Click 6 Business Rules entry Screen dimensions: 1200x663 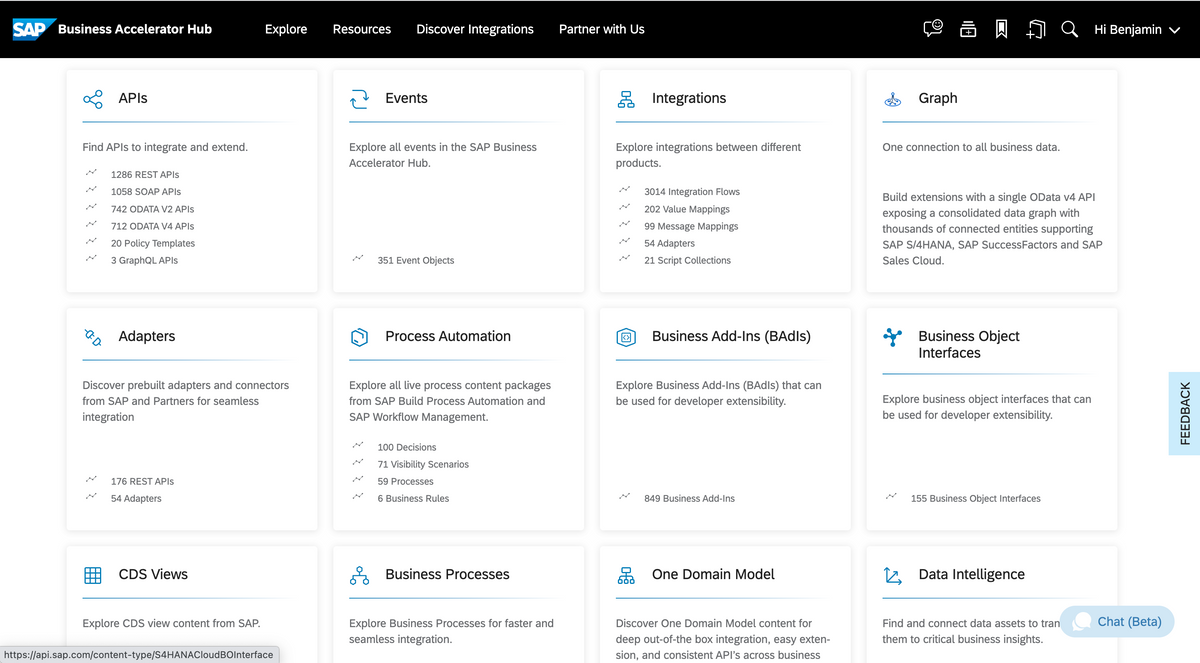tap(413, 498)
